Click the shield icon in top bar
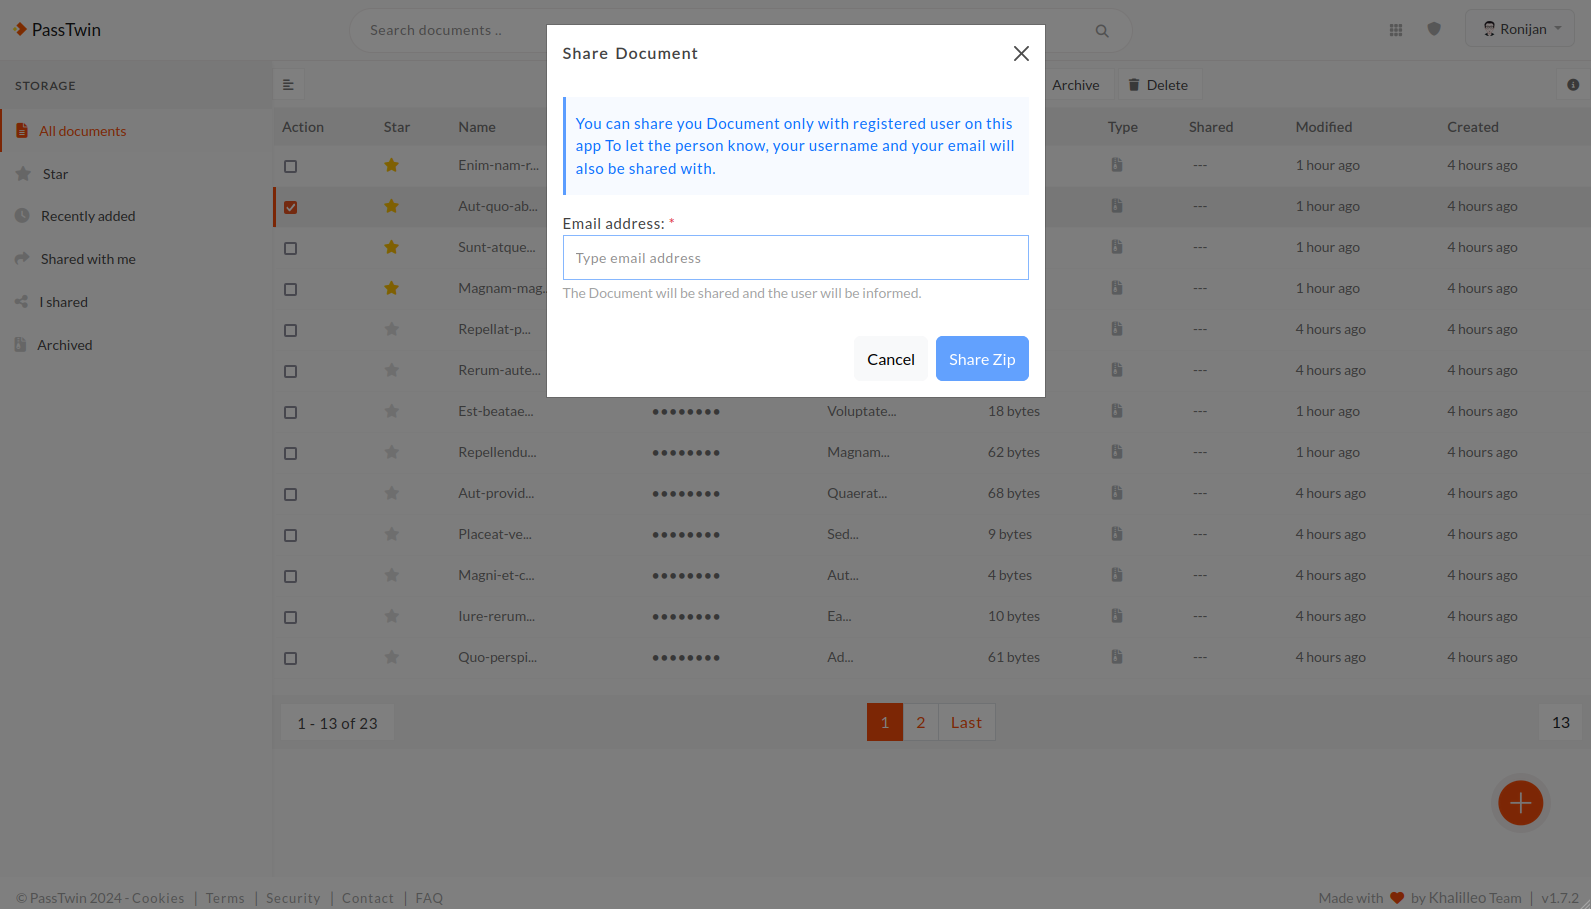The width and height of the screenshot is (1591, 909). [x=1434, y=29]
